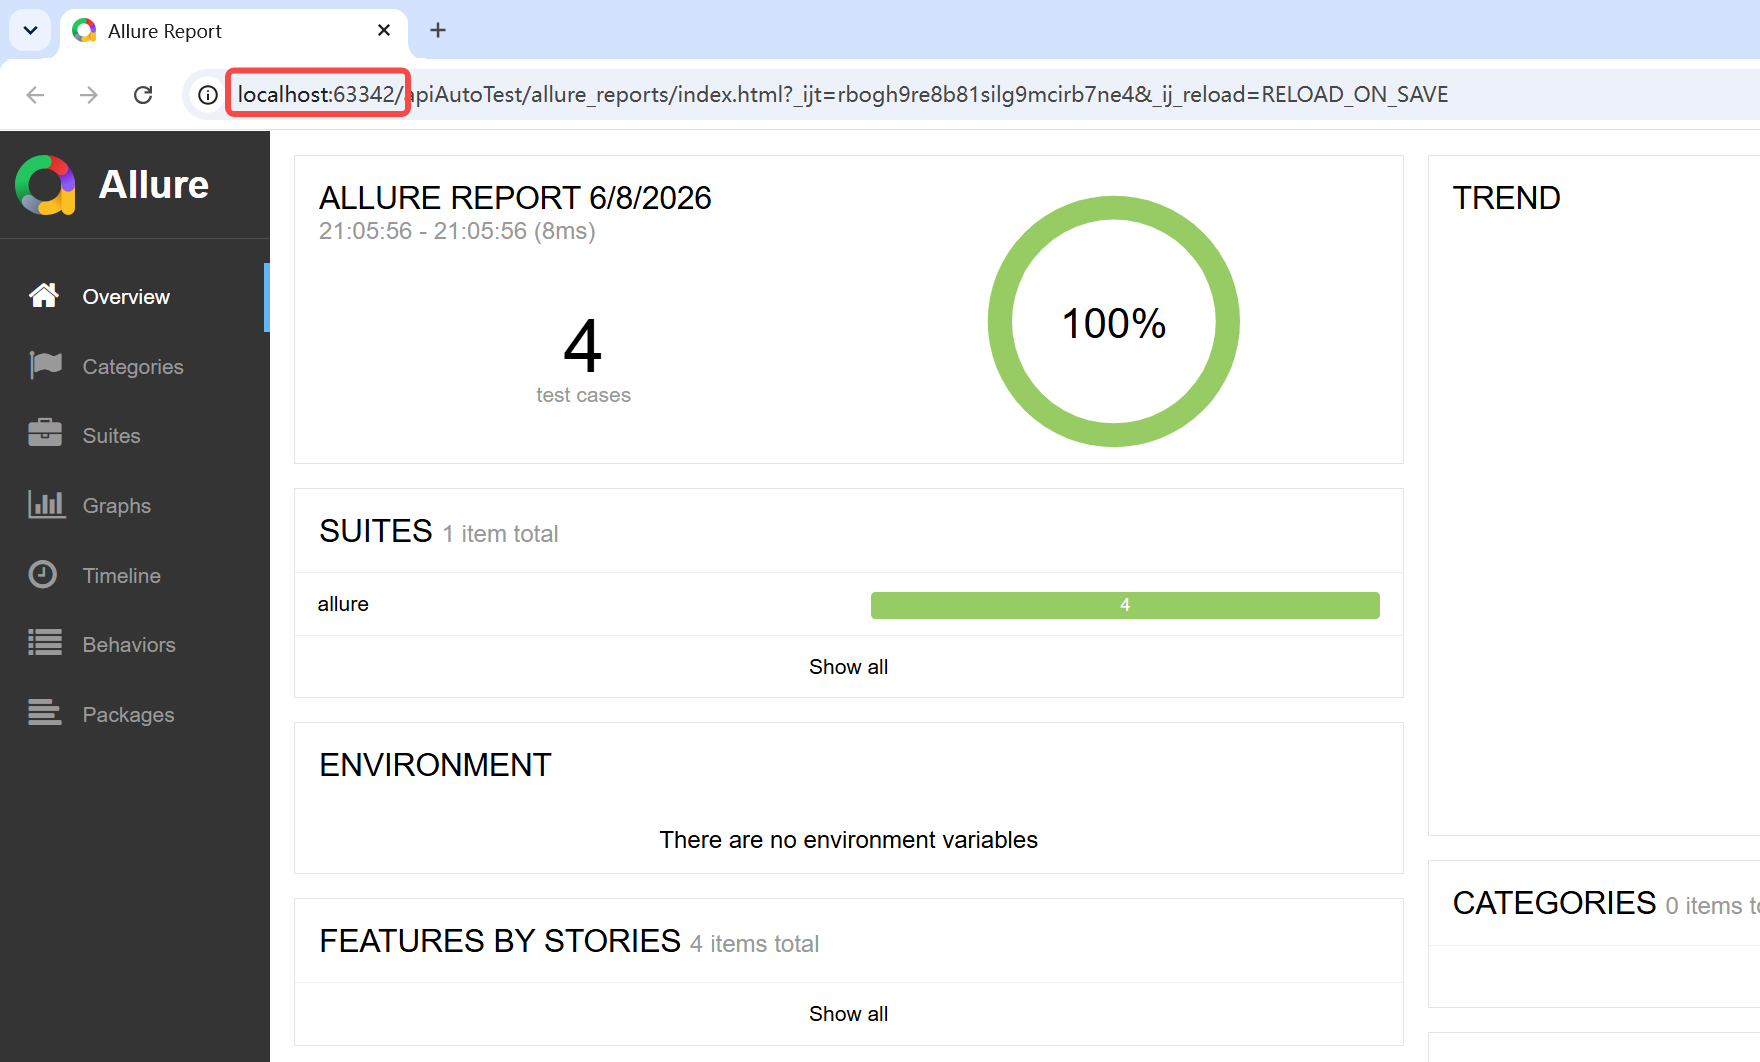The height and width of the screenshot is (1062, 1760).
Task: Click the Timeline clock icon
Action: pyautogui.click(x=43, y=575)
